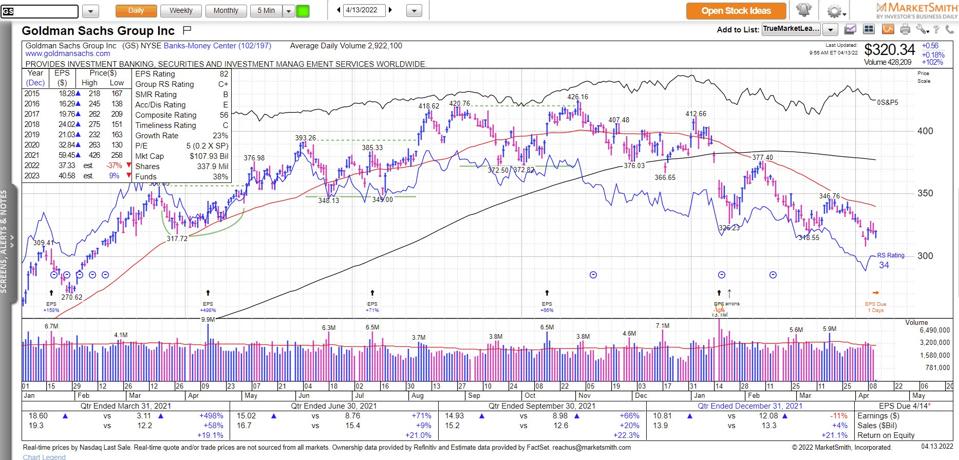Click the EPS Due arrow marker on chart
The height and width of the screenshot is (460, 959).
point(877,292)
